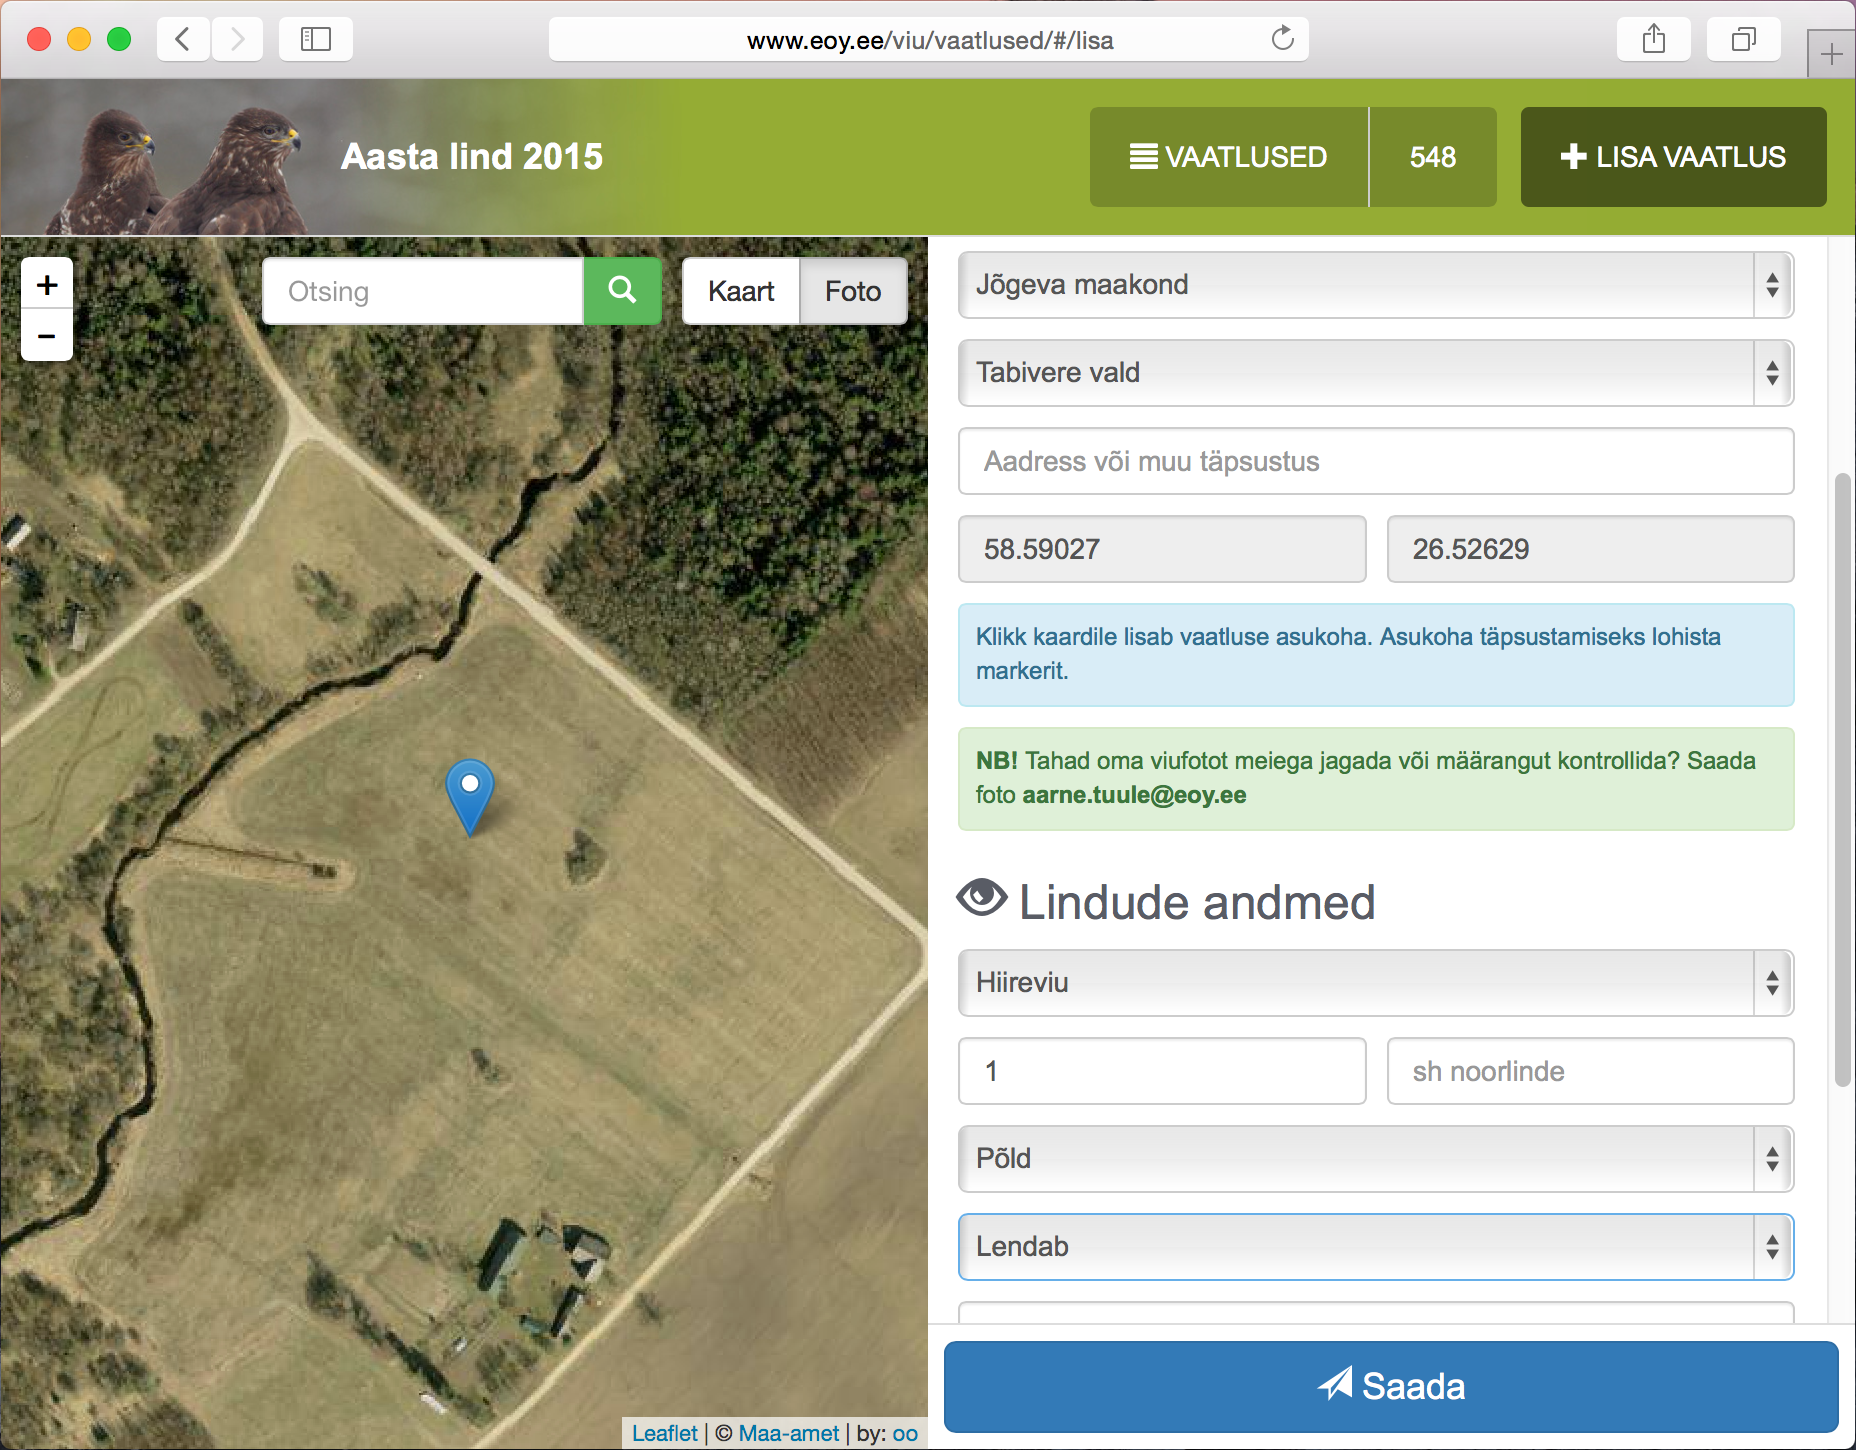Open the Tabivere vald municipality dropdown

click(1375, 373)
